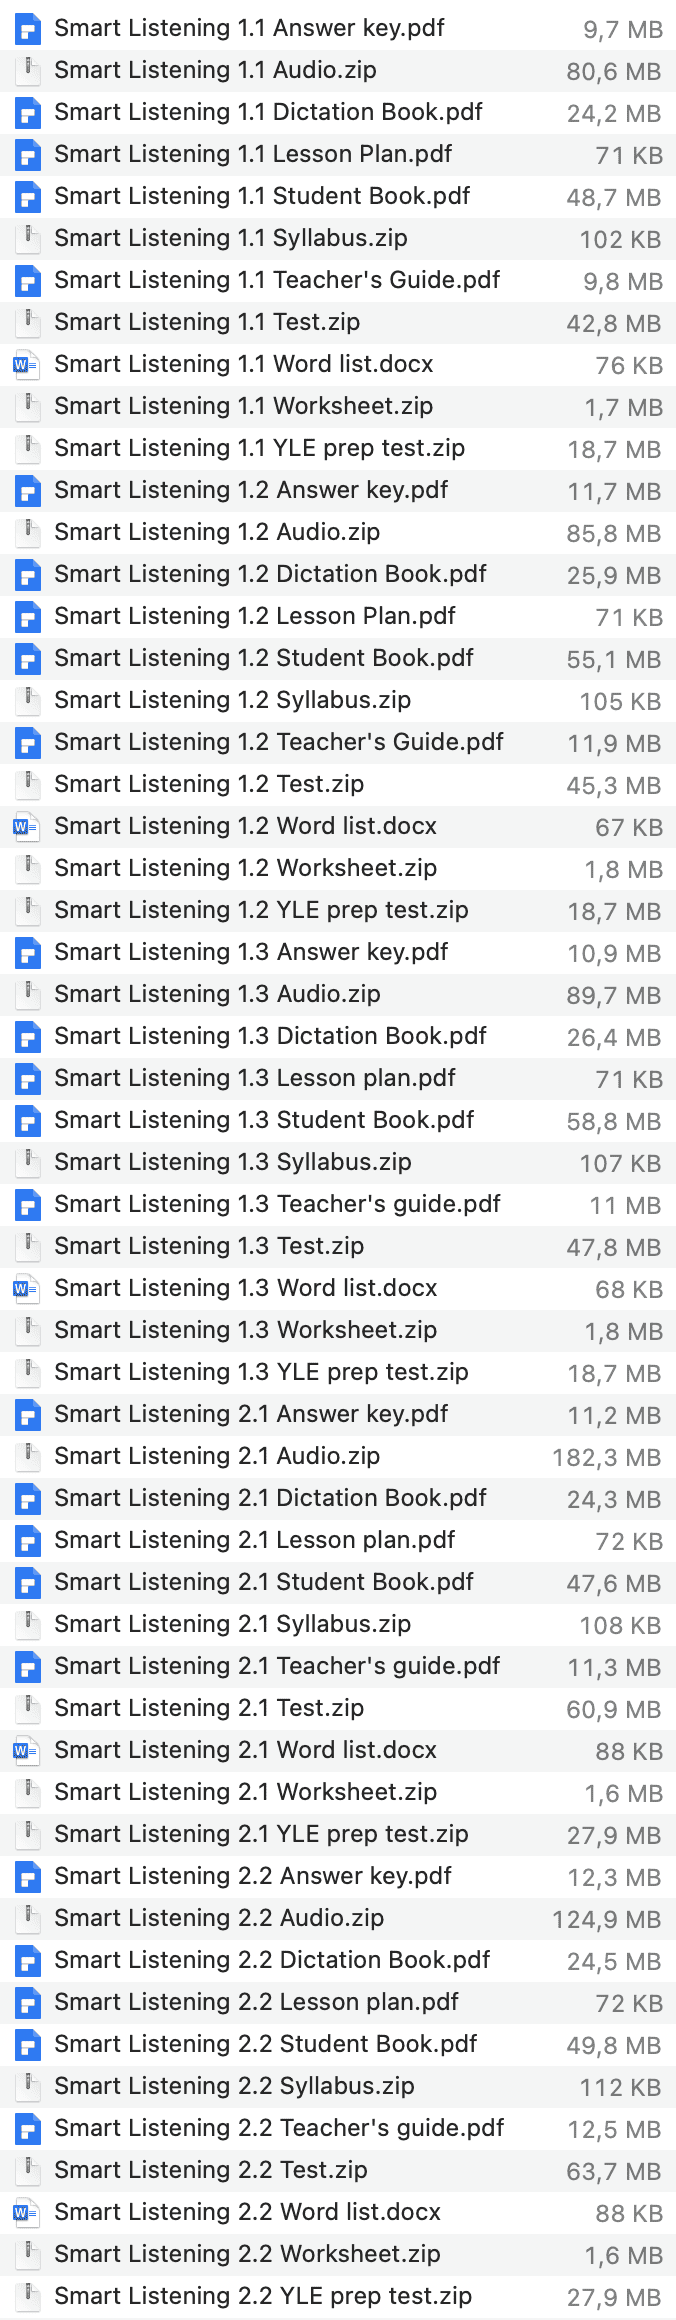The width and height of the screenshot is (676, 2320).
Task: Click the zip icon of Smart Listening 1.1 Audio.zip
Action: [28, 71]
